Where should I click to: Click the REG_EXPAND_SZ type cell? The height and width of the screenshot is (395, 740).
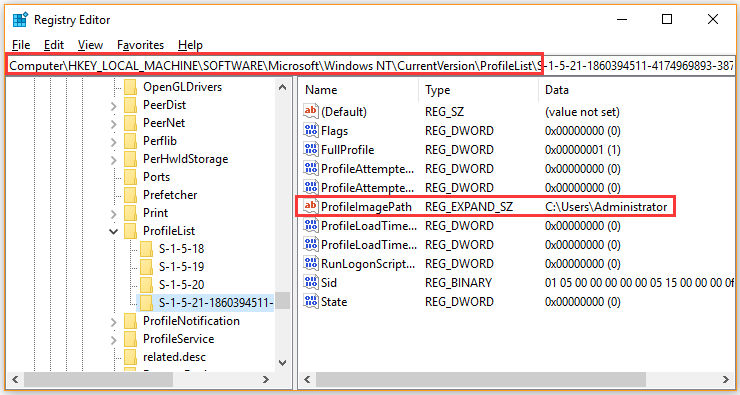click(x=469, y=207)
